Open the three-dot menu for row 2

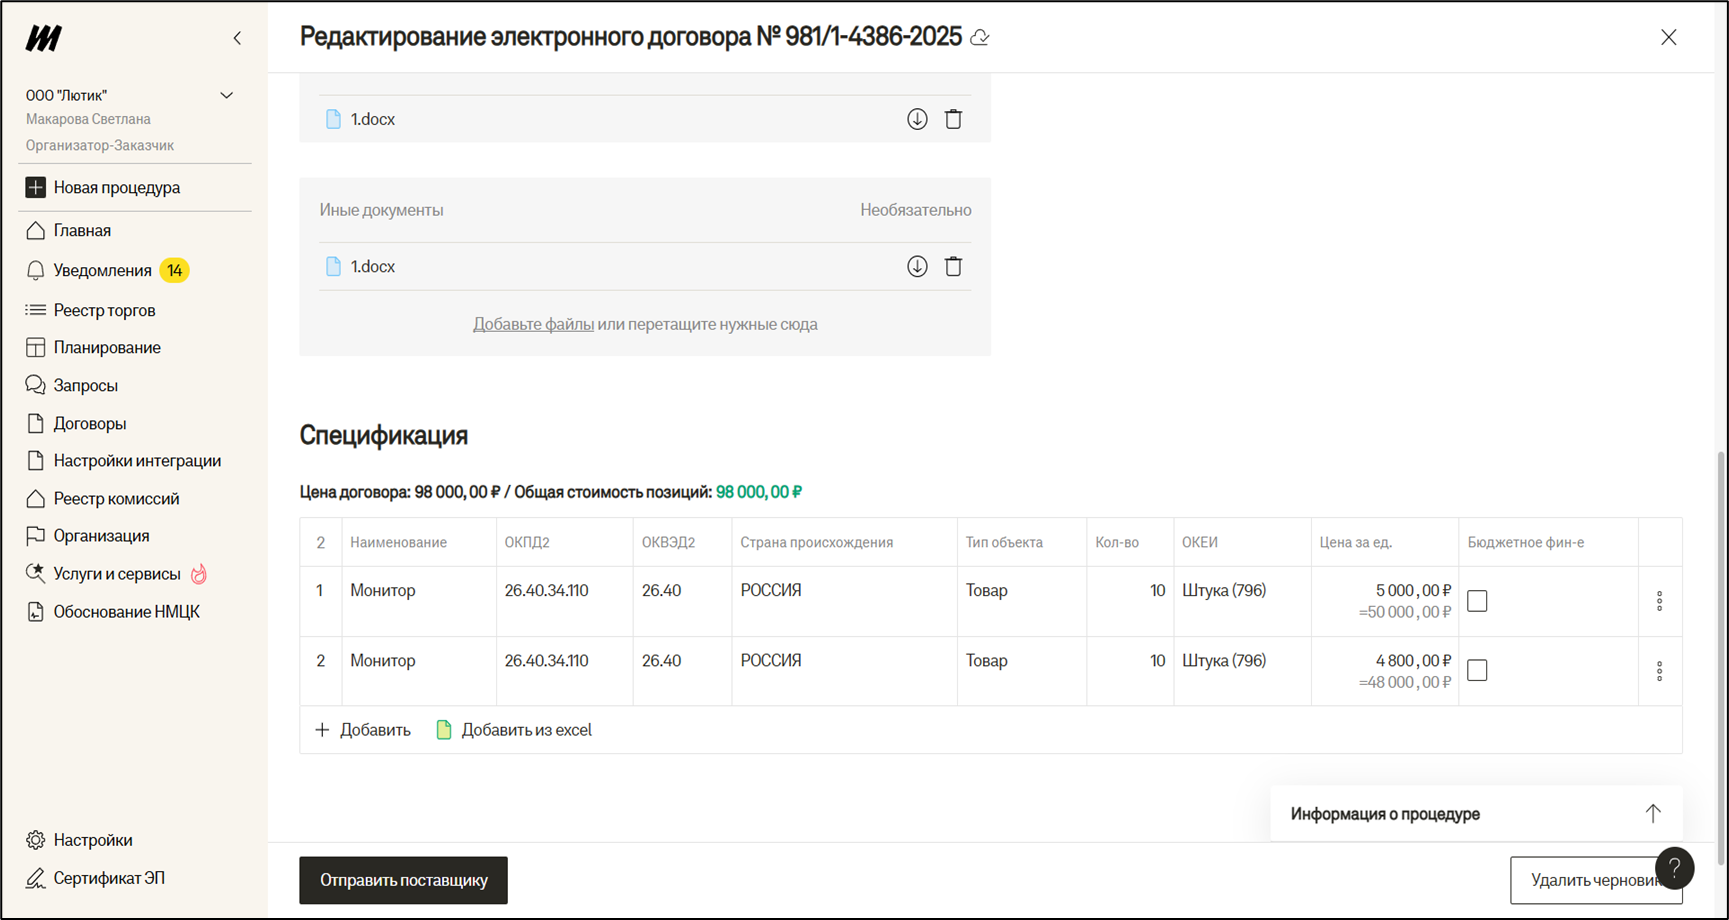(x=1659, y=671)
